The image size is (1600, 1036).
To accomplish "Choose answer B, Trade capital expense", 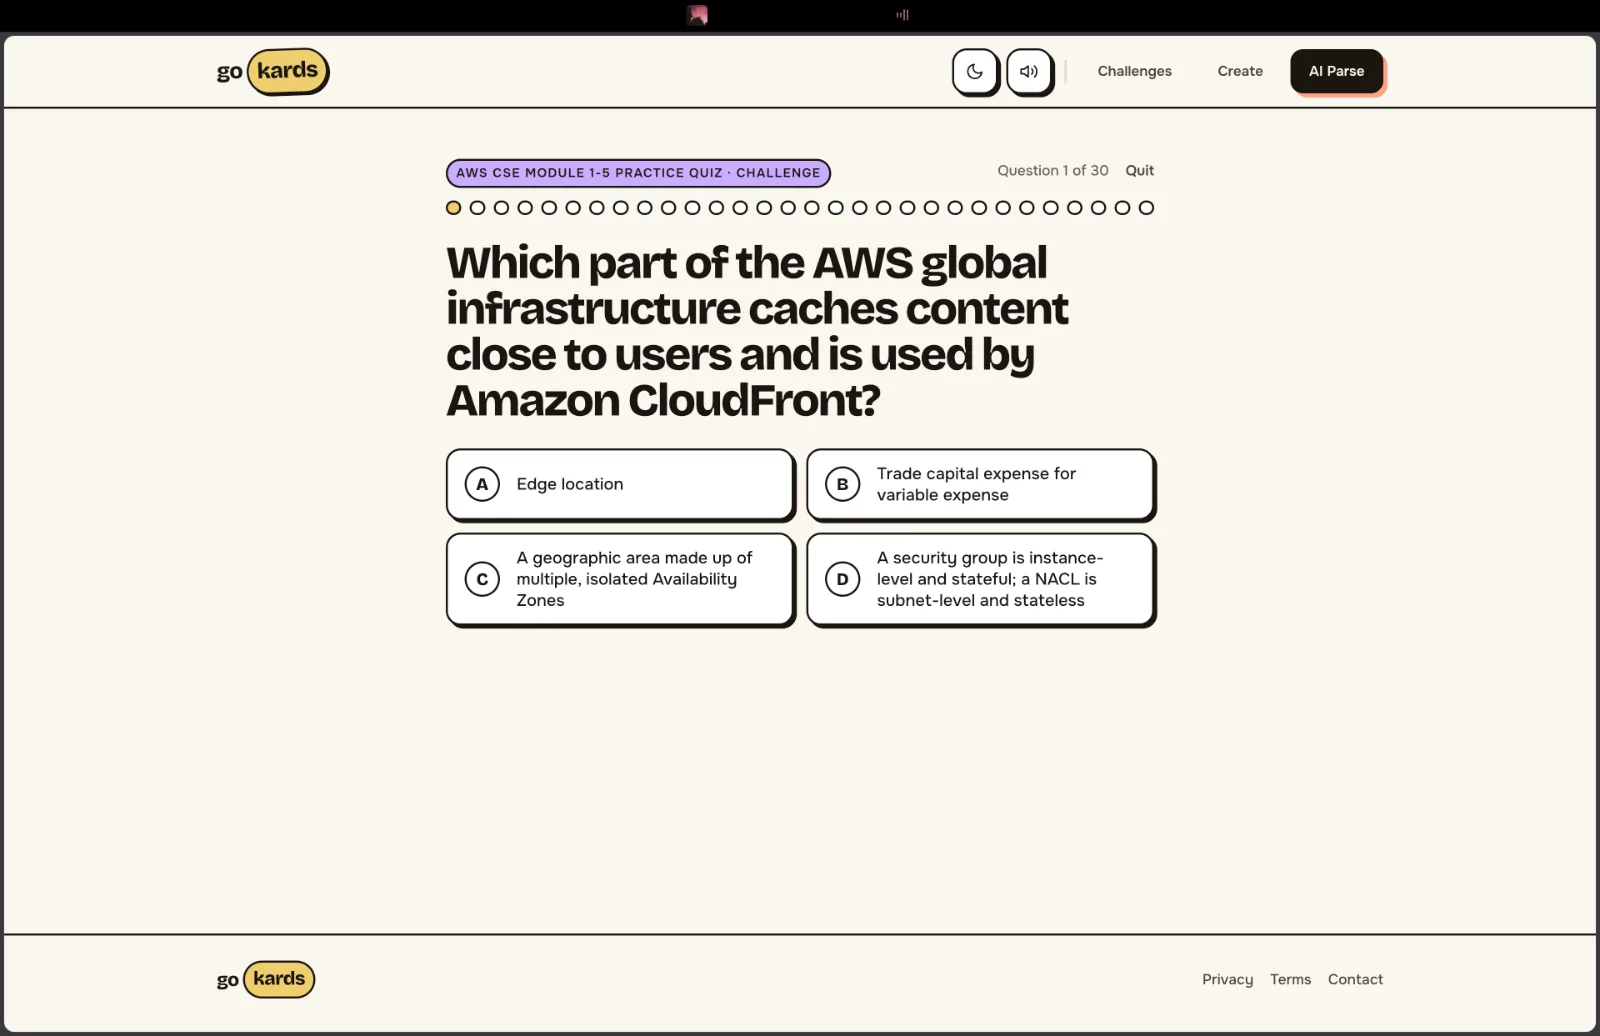I will point(981,484).
